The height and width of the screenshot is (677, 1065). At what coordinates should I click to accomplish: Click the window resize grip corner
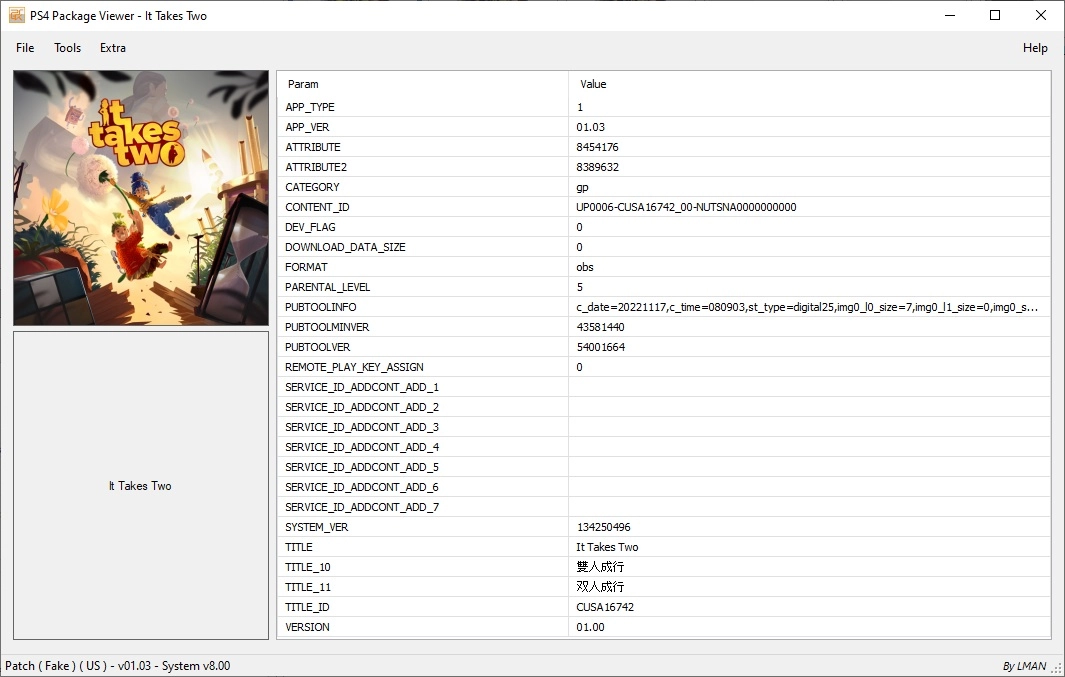pyautogui.click(x=1057, y=669)
